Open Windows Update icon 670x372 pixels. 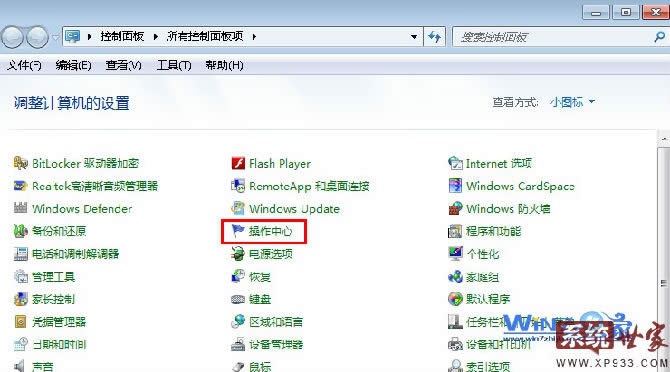tap(238, 208)
